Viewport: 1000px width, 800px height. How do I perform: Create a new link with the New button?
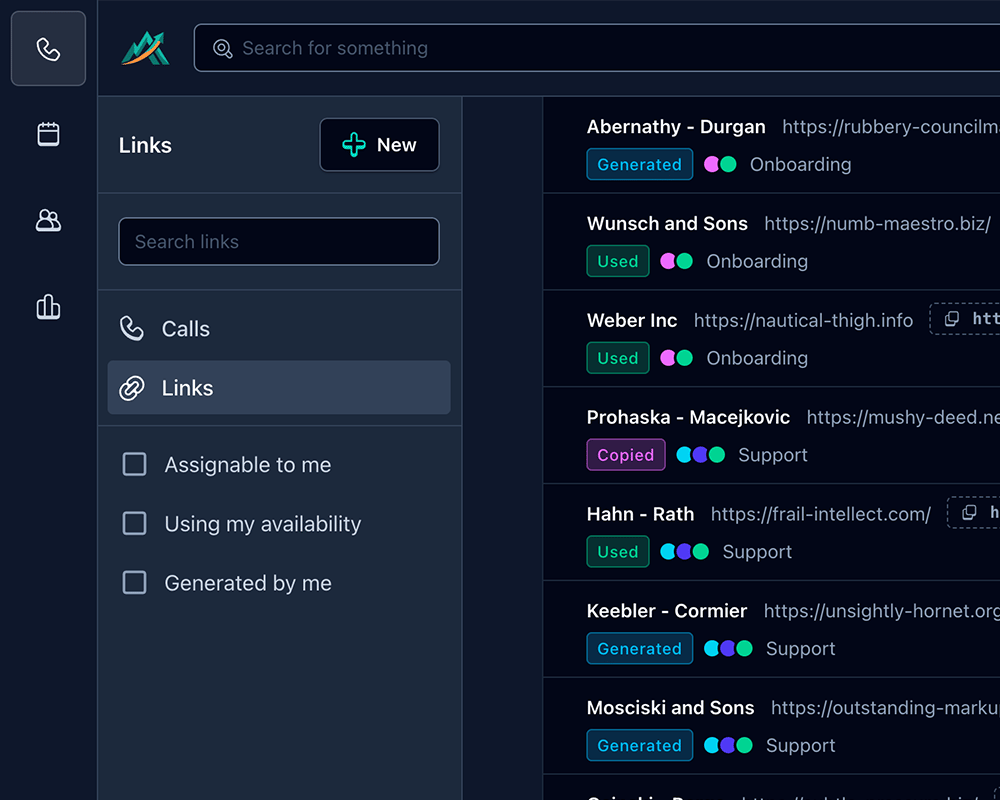[x=379, y=145]
